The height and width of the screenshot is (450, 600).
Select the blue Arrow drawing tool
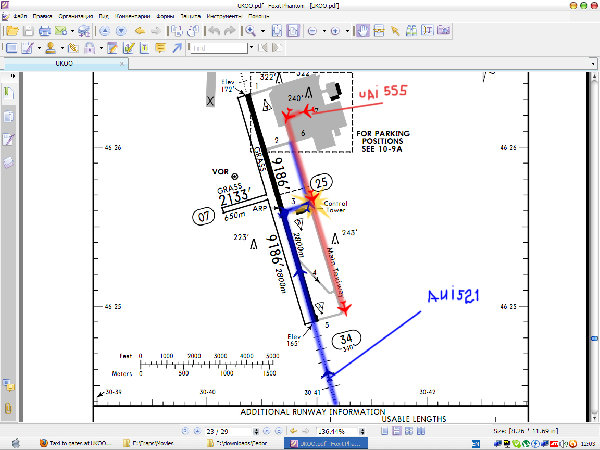pyautogui.click(x=177, y=48)
